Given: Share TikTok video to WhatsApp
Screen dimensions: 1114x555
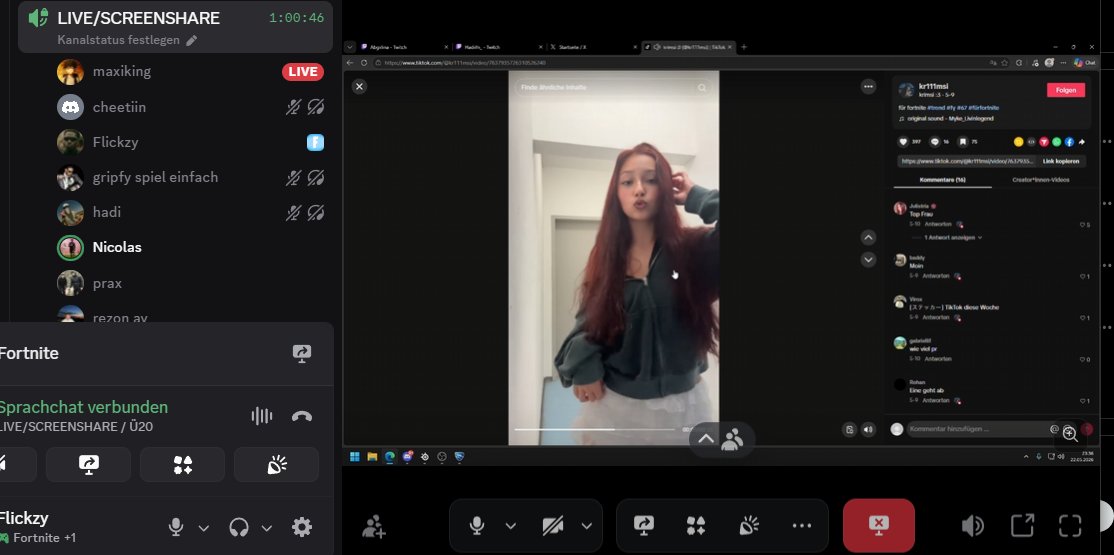Looking at the screenshot, I should [1057, 142].
